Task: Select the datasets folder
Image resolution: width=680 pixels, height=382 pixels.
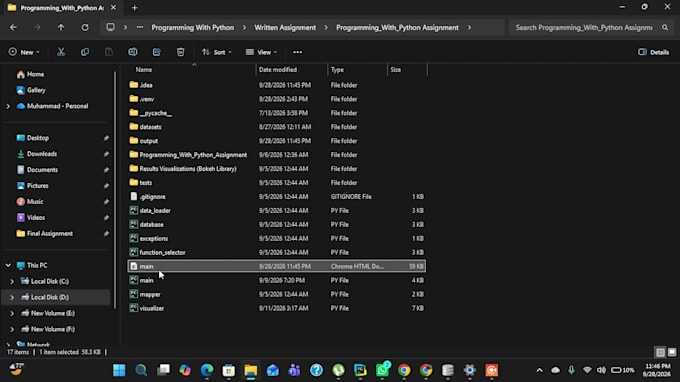Action: pos(276,127)
